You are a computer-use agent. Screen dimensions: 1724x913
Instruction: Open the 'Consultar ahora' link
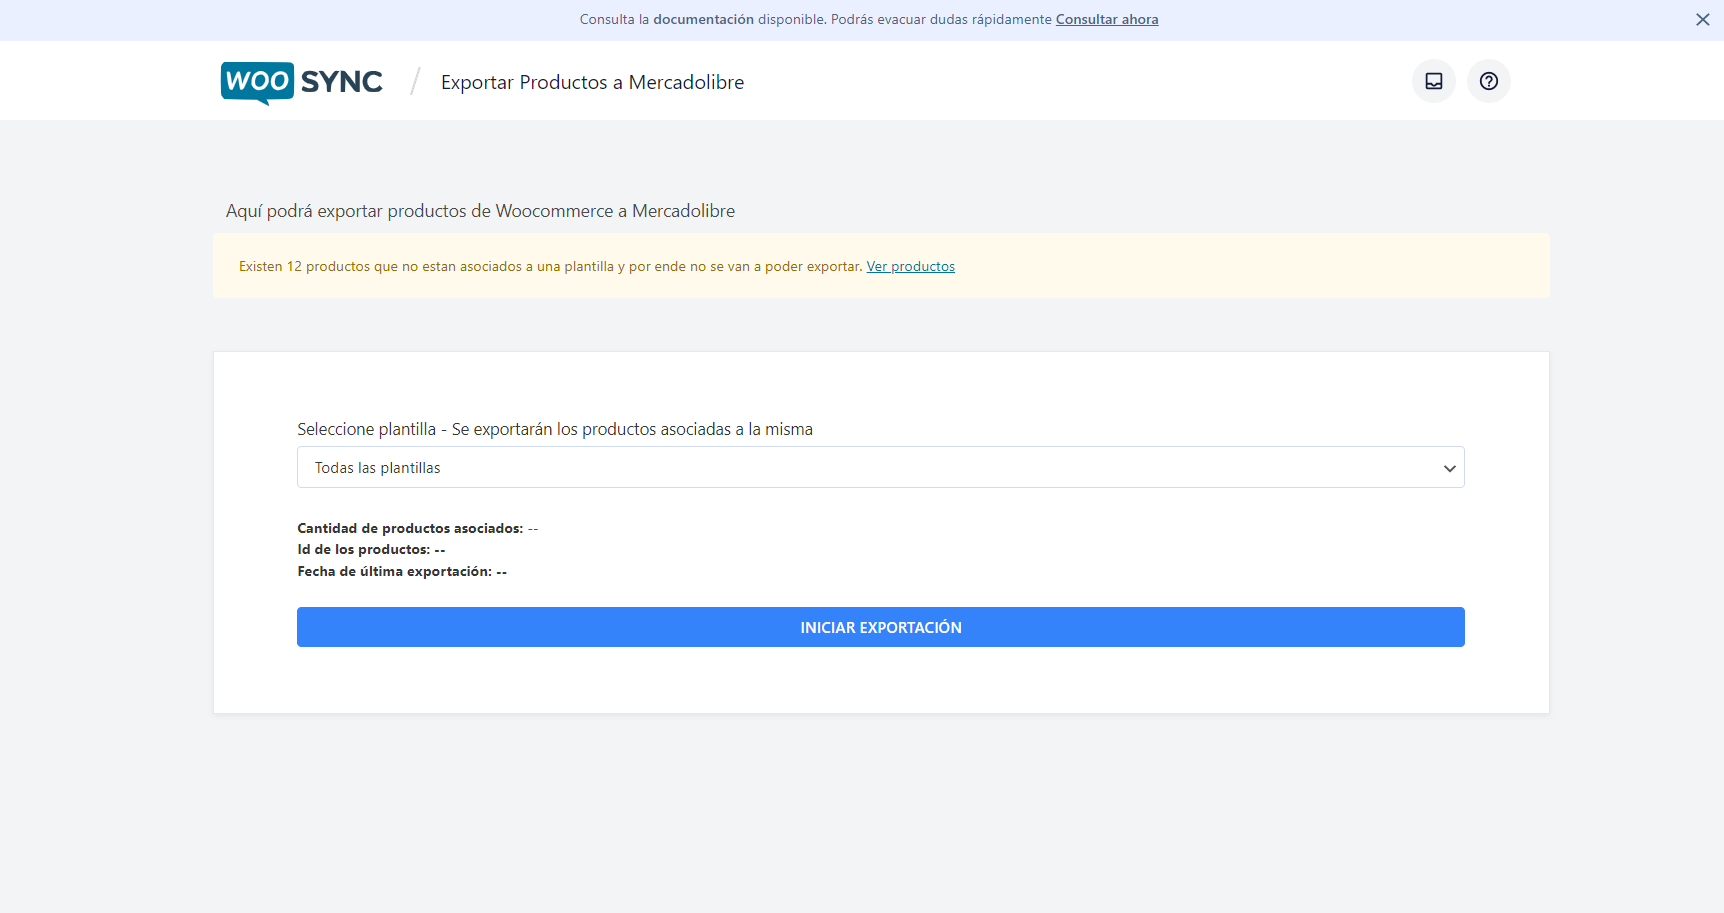(x=1107, y=20)
